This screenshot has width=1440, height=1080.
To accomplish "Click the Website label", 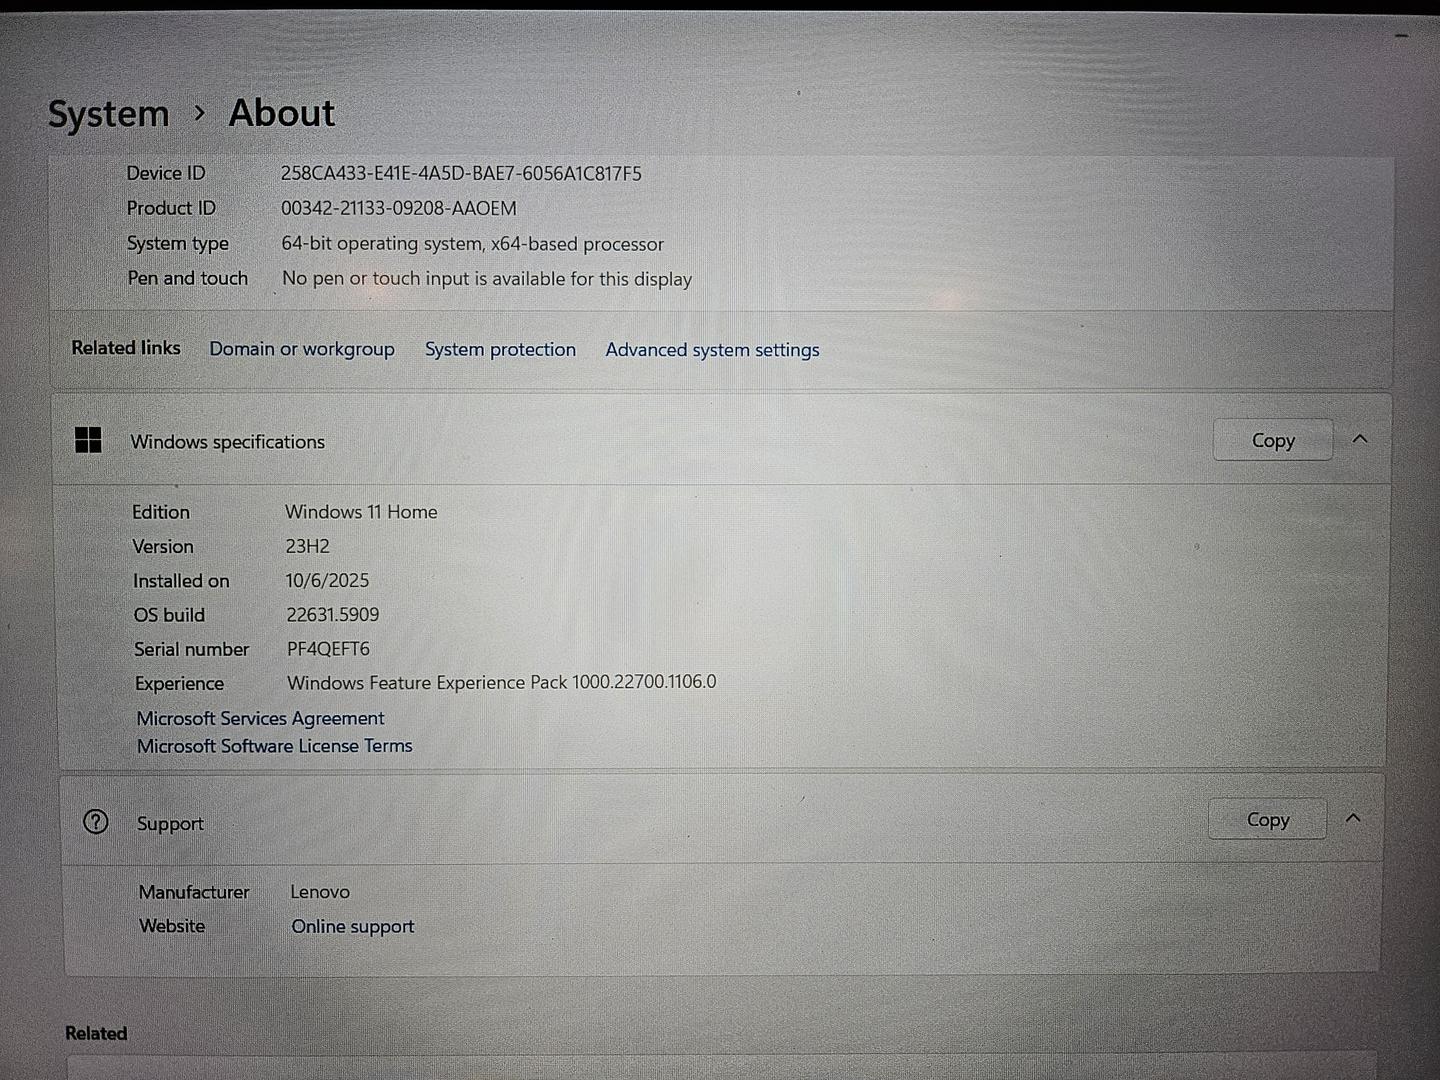I will click(x=172, y=926).
